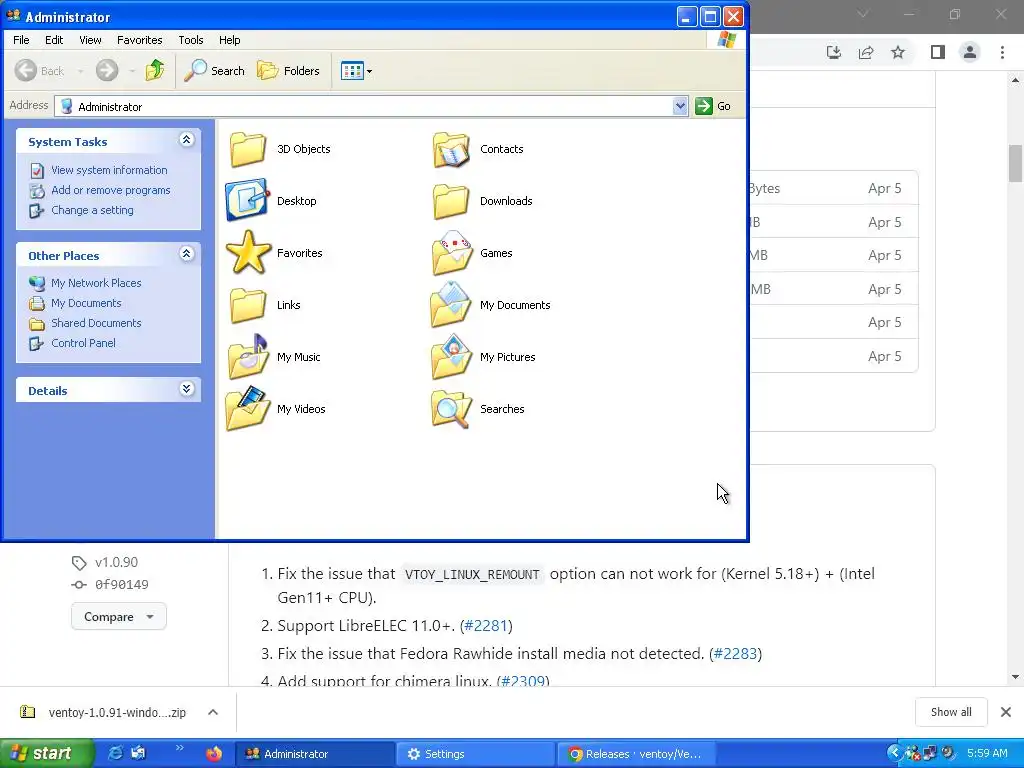
Task: Select the My Videos folder icon
Action: point(248,409)
